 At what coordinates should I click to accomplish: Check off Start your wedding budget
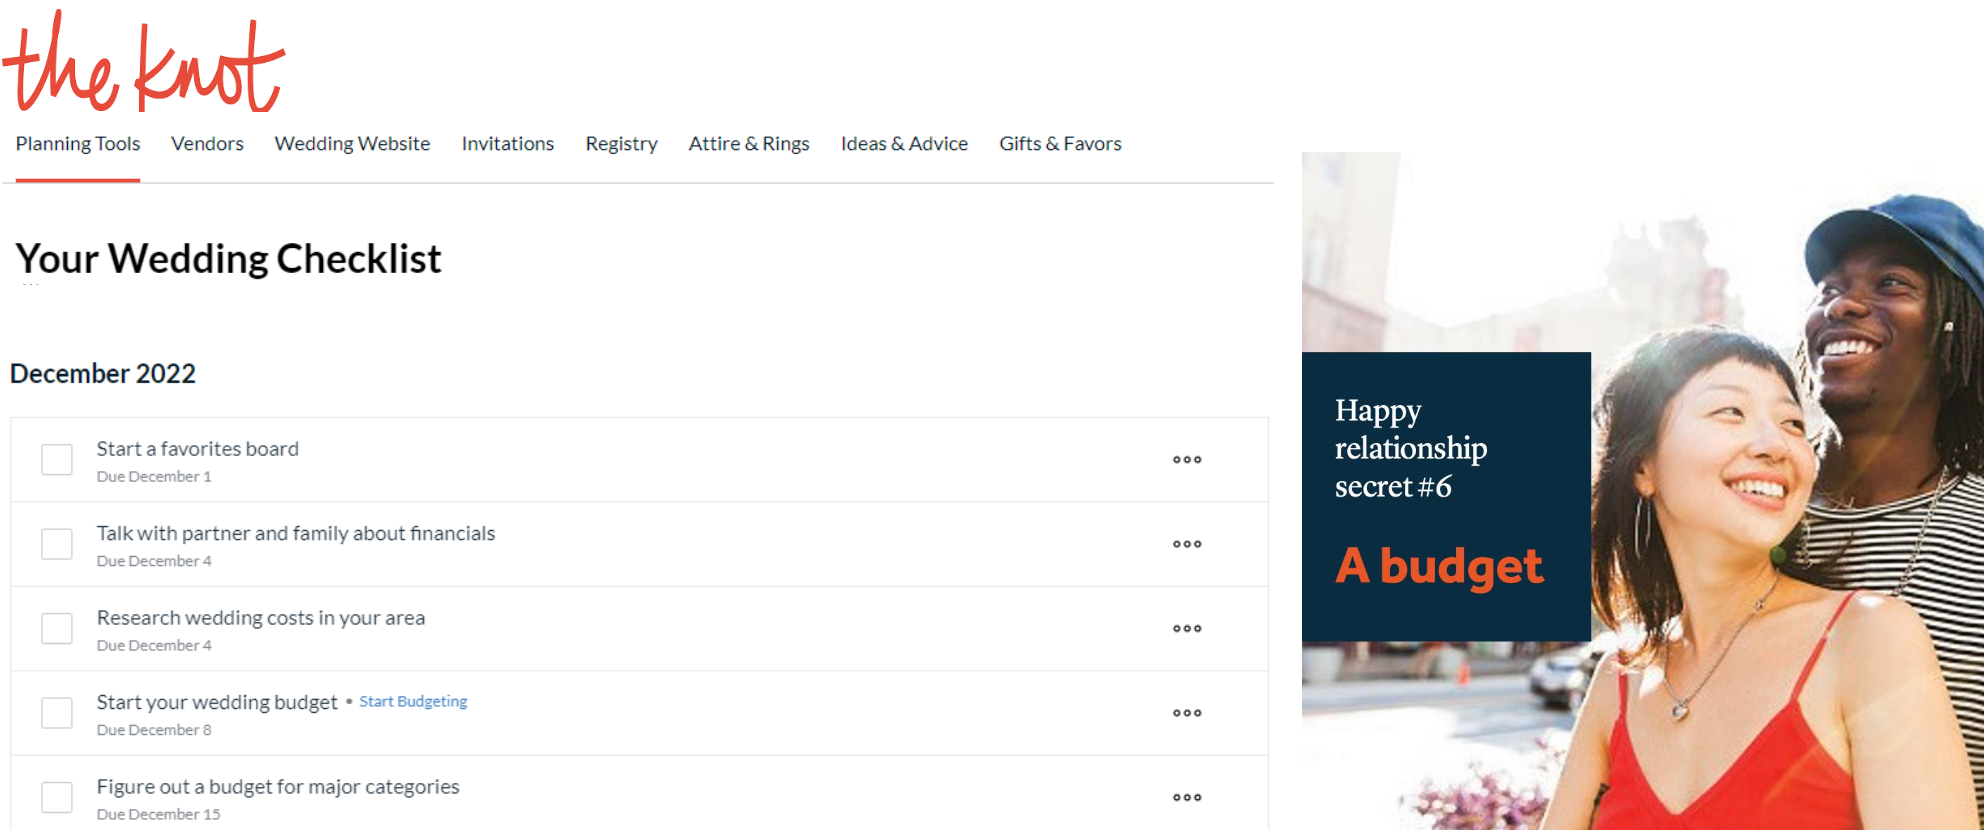coord(57,713)
